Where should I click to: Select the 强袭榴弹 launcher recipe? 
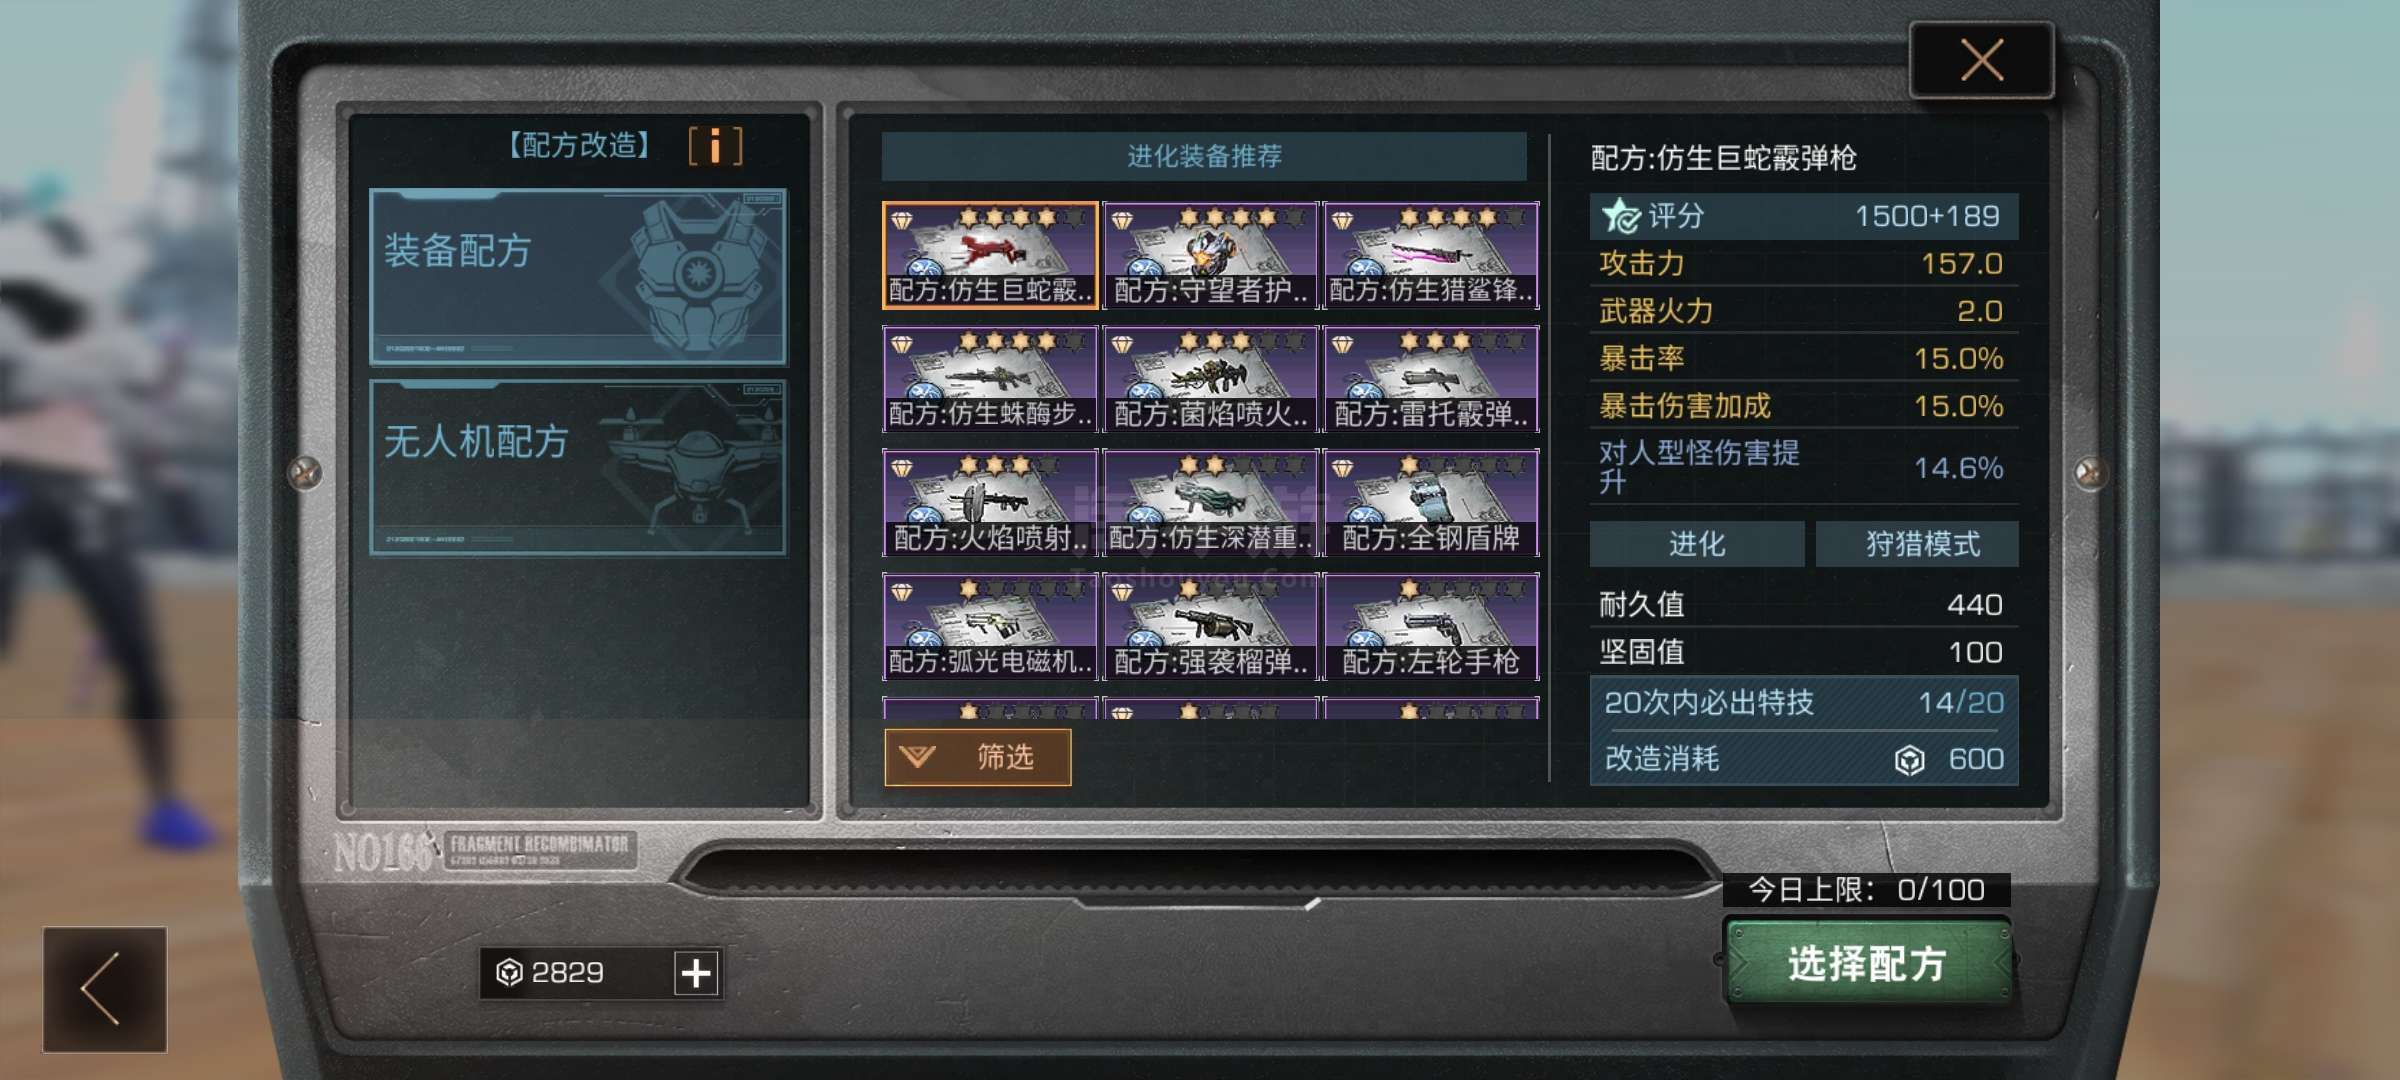pos(1210,627)
